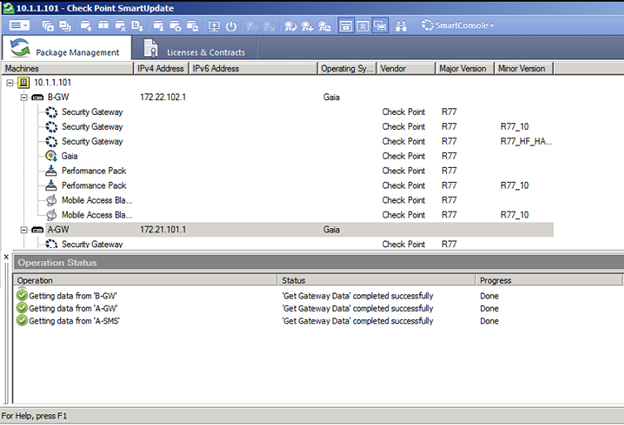The image size is (624, 425).
Task: Click Mobile Access Blade icon in R77_10 row
Action: pyautogui.click(x=51, y=215)
